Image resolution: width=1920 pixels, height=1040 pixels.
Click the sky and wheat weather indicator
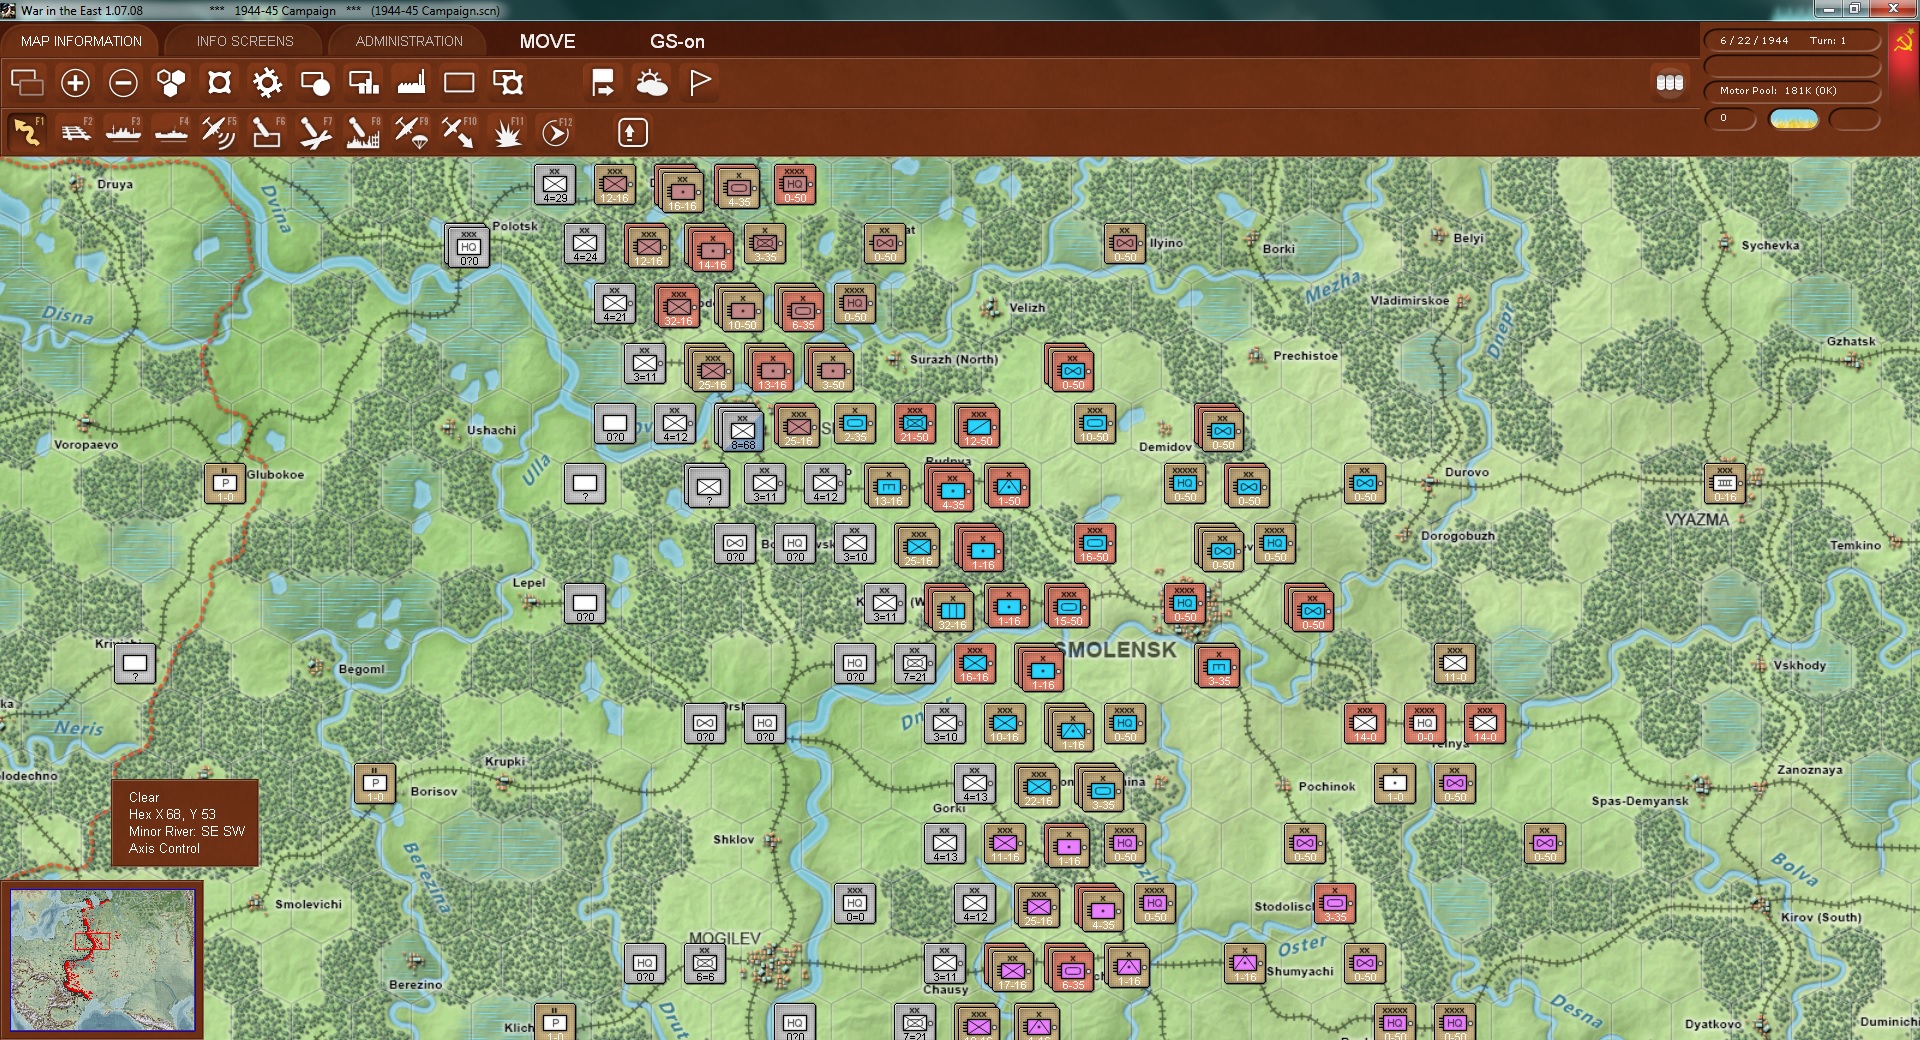[x=1794, y=119]
